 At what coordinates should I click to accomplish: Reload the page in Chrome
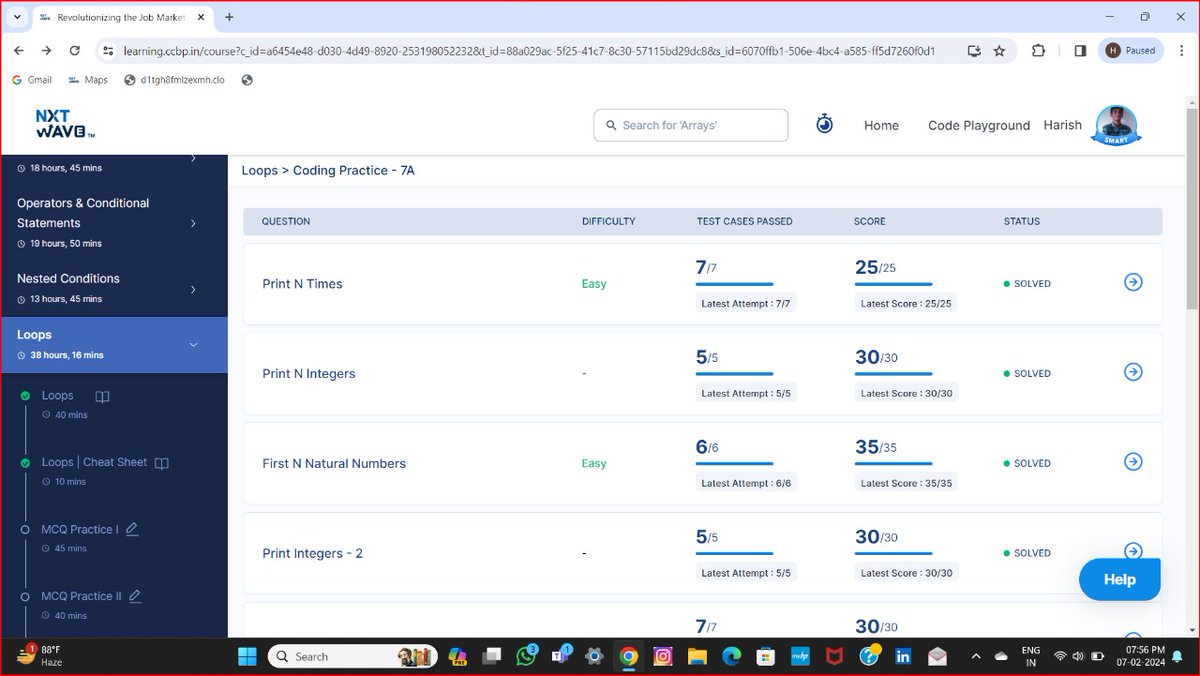(x=74, y=50)
